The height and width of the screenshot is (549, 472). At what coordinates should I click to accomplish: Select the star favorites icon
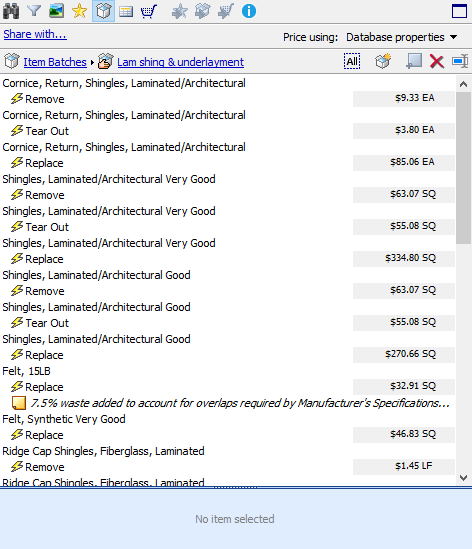tap(79, 11)
